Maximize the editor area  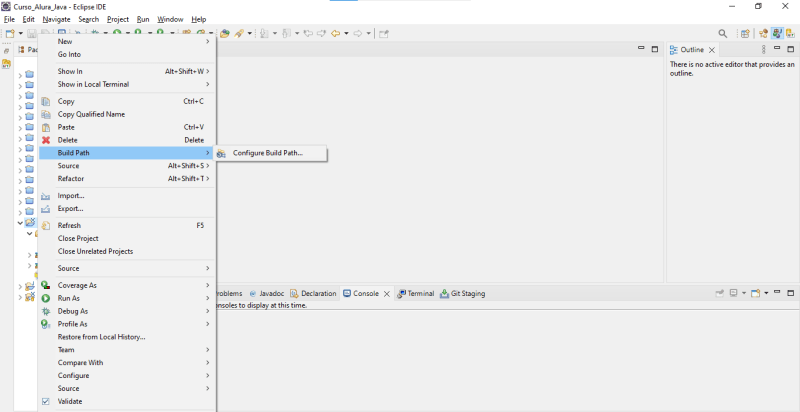(655, 49)
